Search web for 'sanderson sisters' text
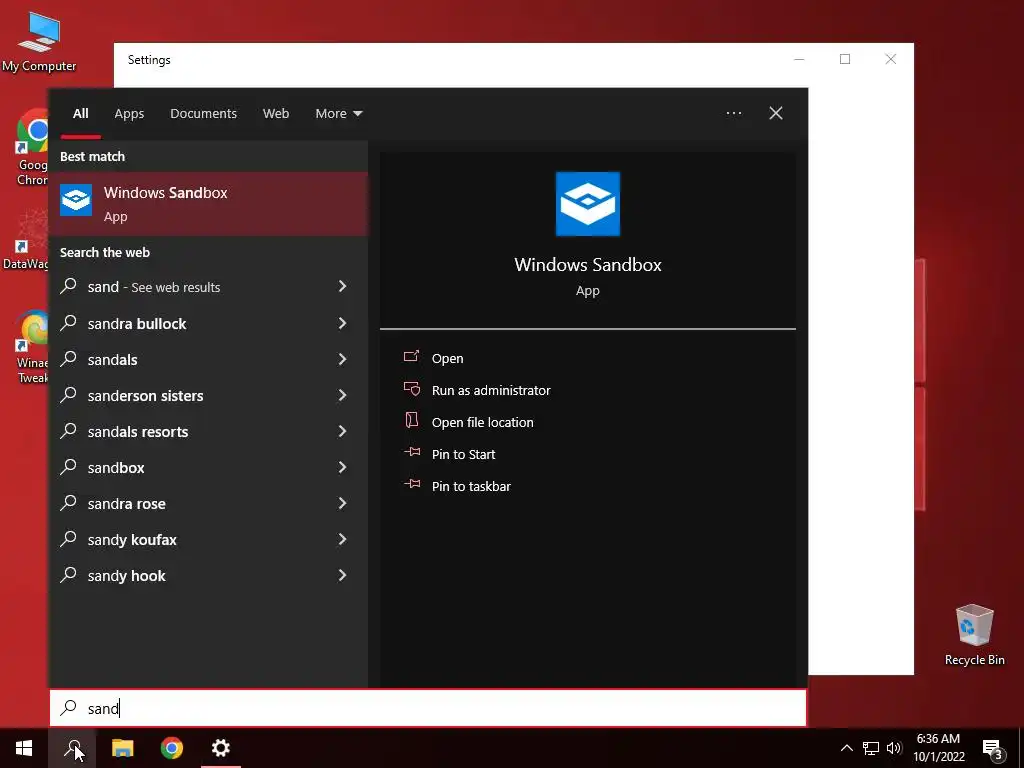Screen dimensions: 1024x768 tap(146, 396)
